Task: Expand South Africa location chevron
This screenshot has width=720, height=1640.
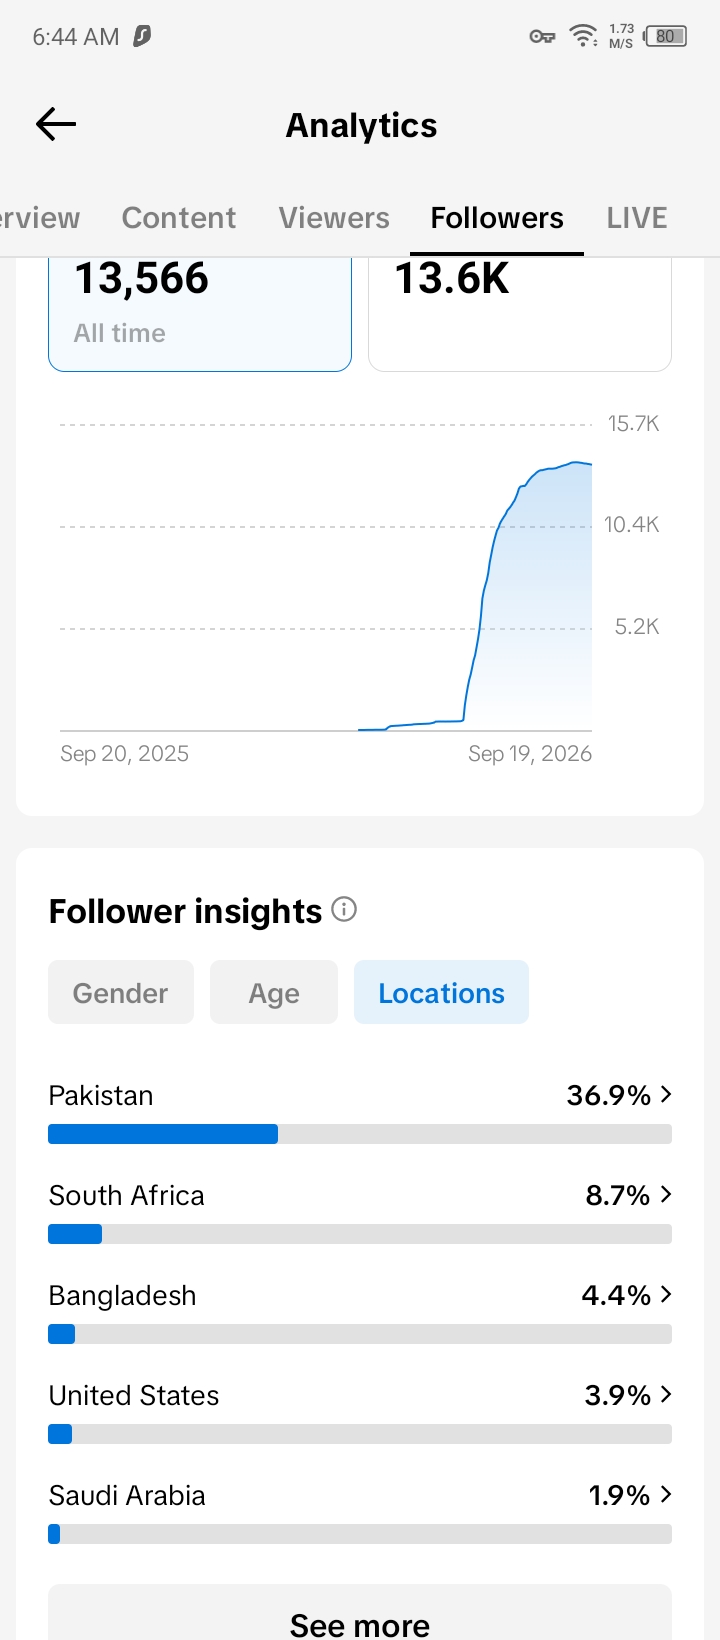Action: click(x=666, y=1194)
